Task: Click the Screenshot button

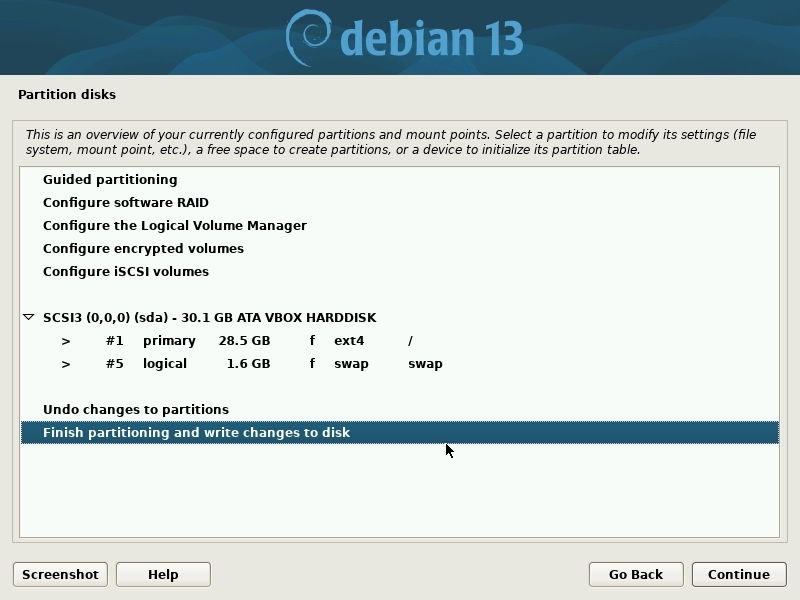Action: click(x=60, y=574)
